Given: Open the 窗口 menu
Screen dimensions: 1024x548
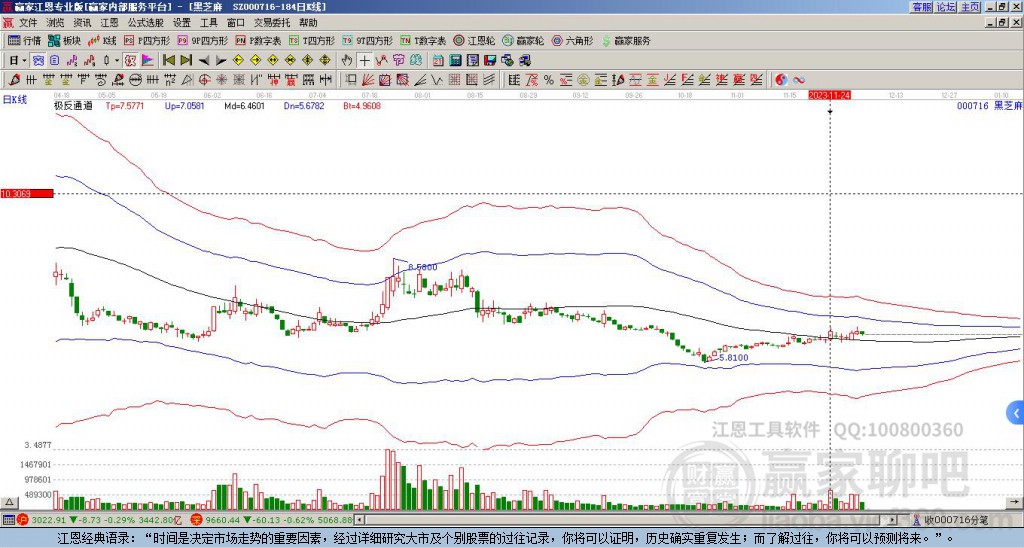Looking at the screenshot, I should tap(236, 23).
